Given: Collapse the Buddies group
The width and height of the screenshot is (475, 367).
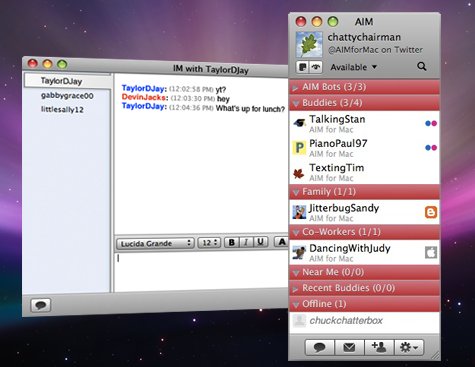Looking at the screenshot, I should (296, 103).
